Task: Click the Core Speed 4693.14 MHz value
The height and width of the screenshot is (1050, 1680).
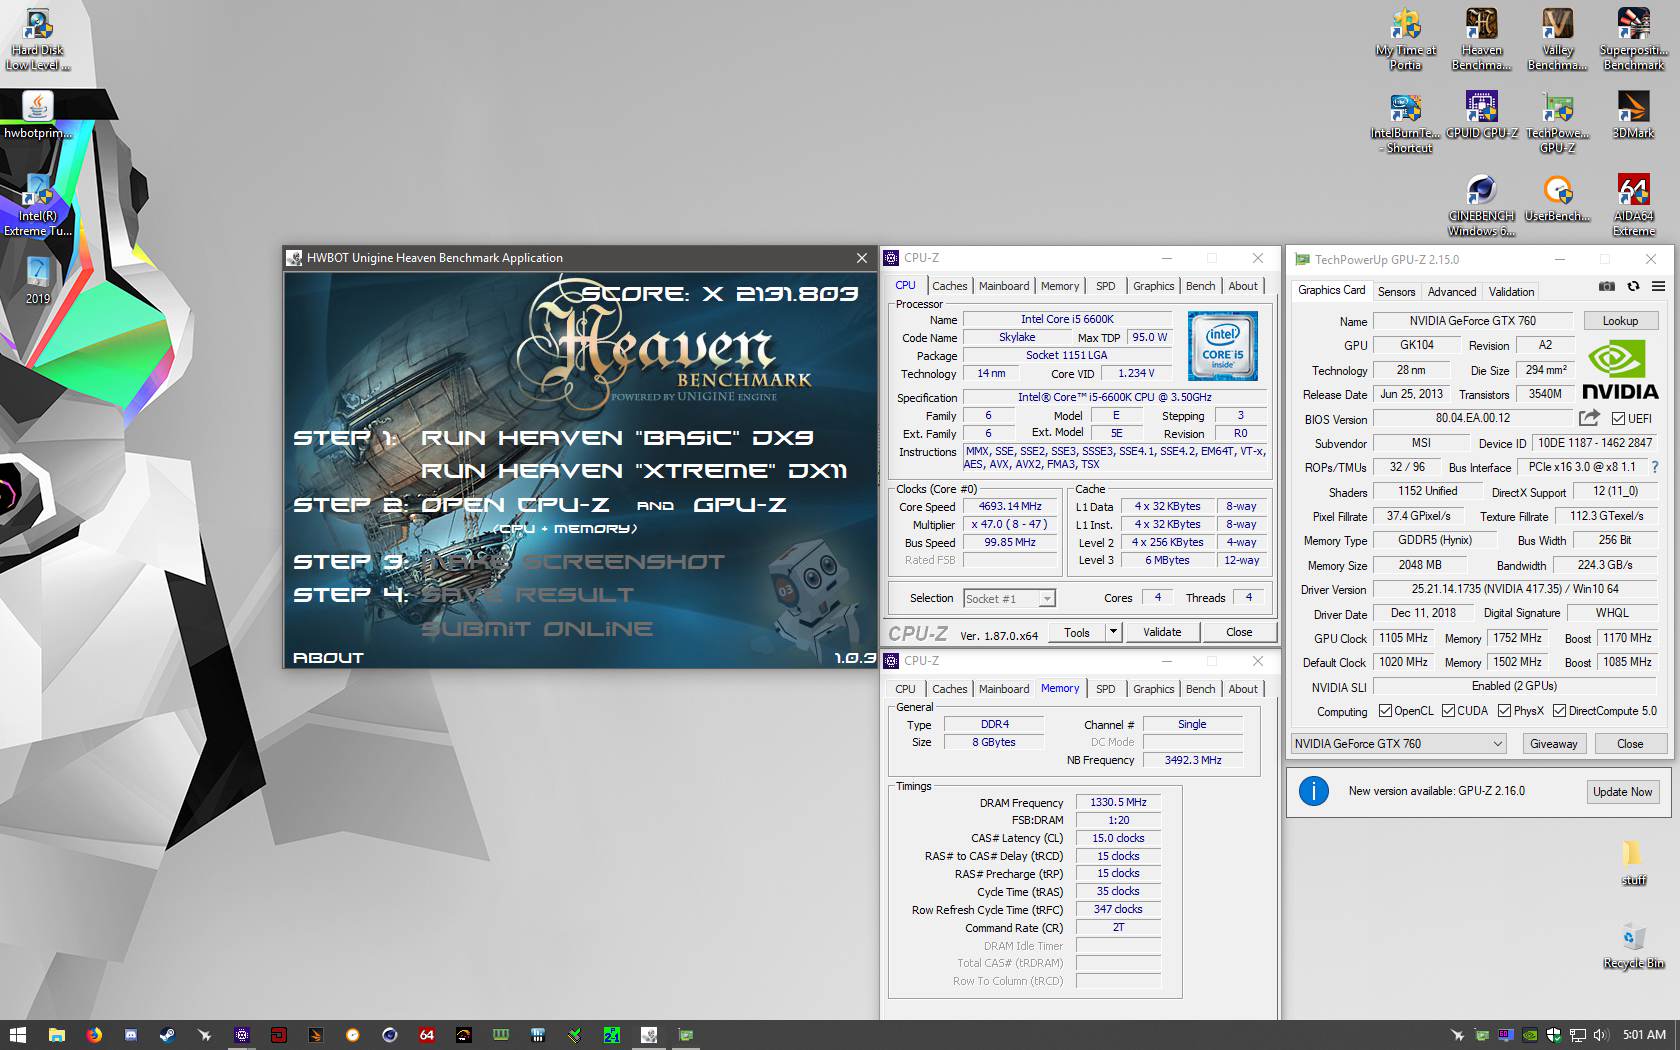Action: click(x=1010, y=507)
